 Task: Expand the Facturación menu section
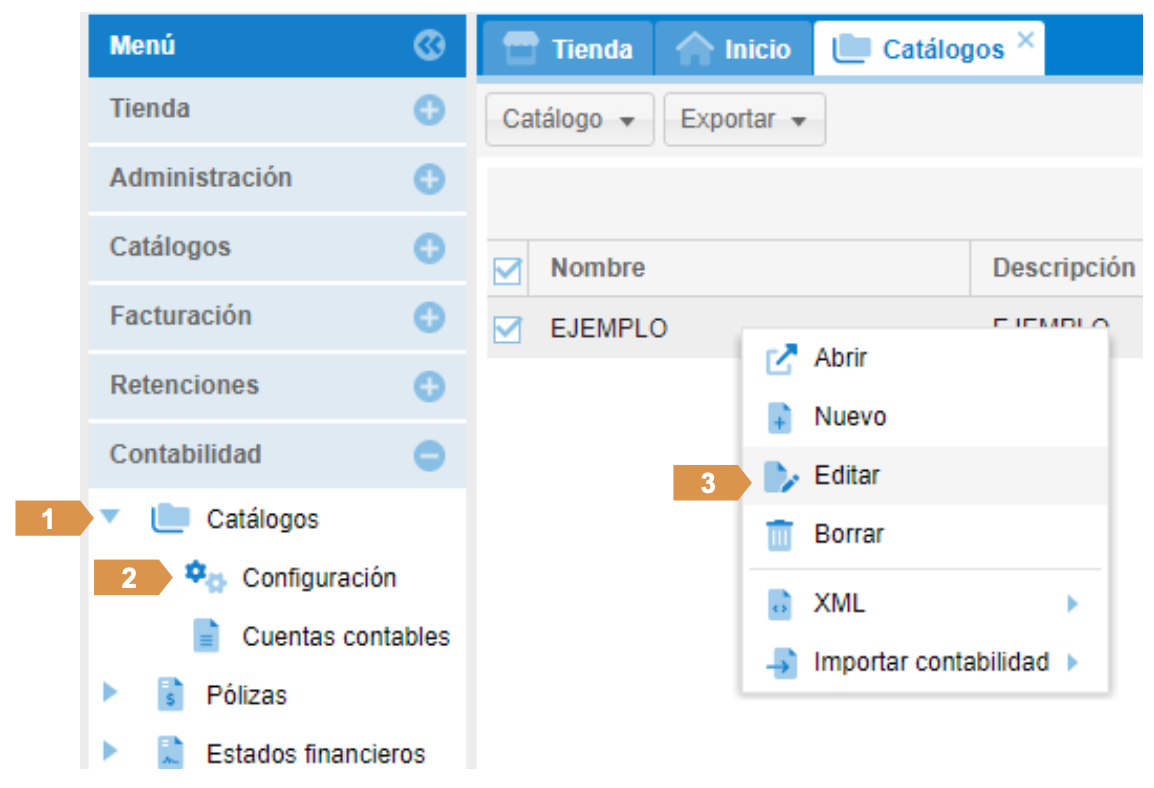click(x=429, y=317)
